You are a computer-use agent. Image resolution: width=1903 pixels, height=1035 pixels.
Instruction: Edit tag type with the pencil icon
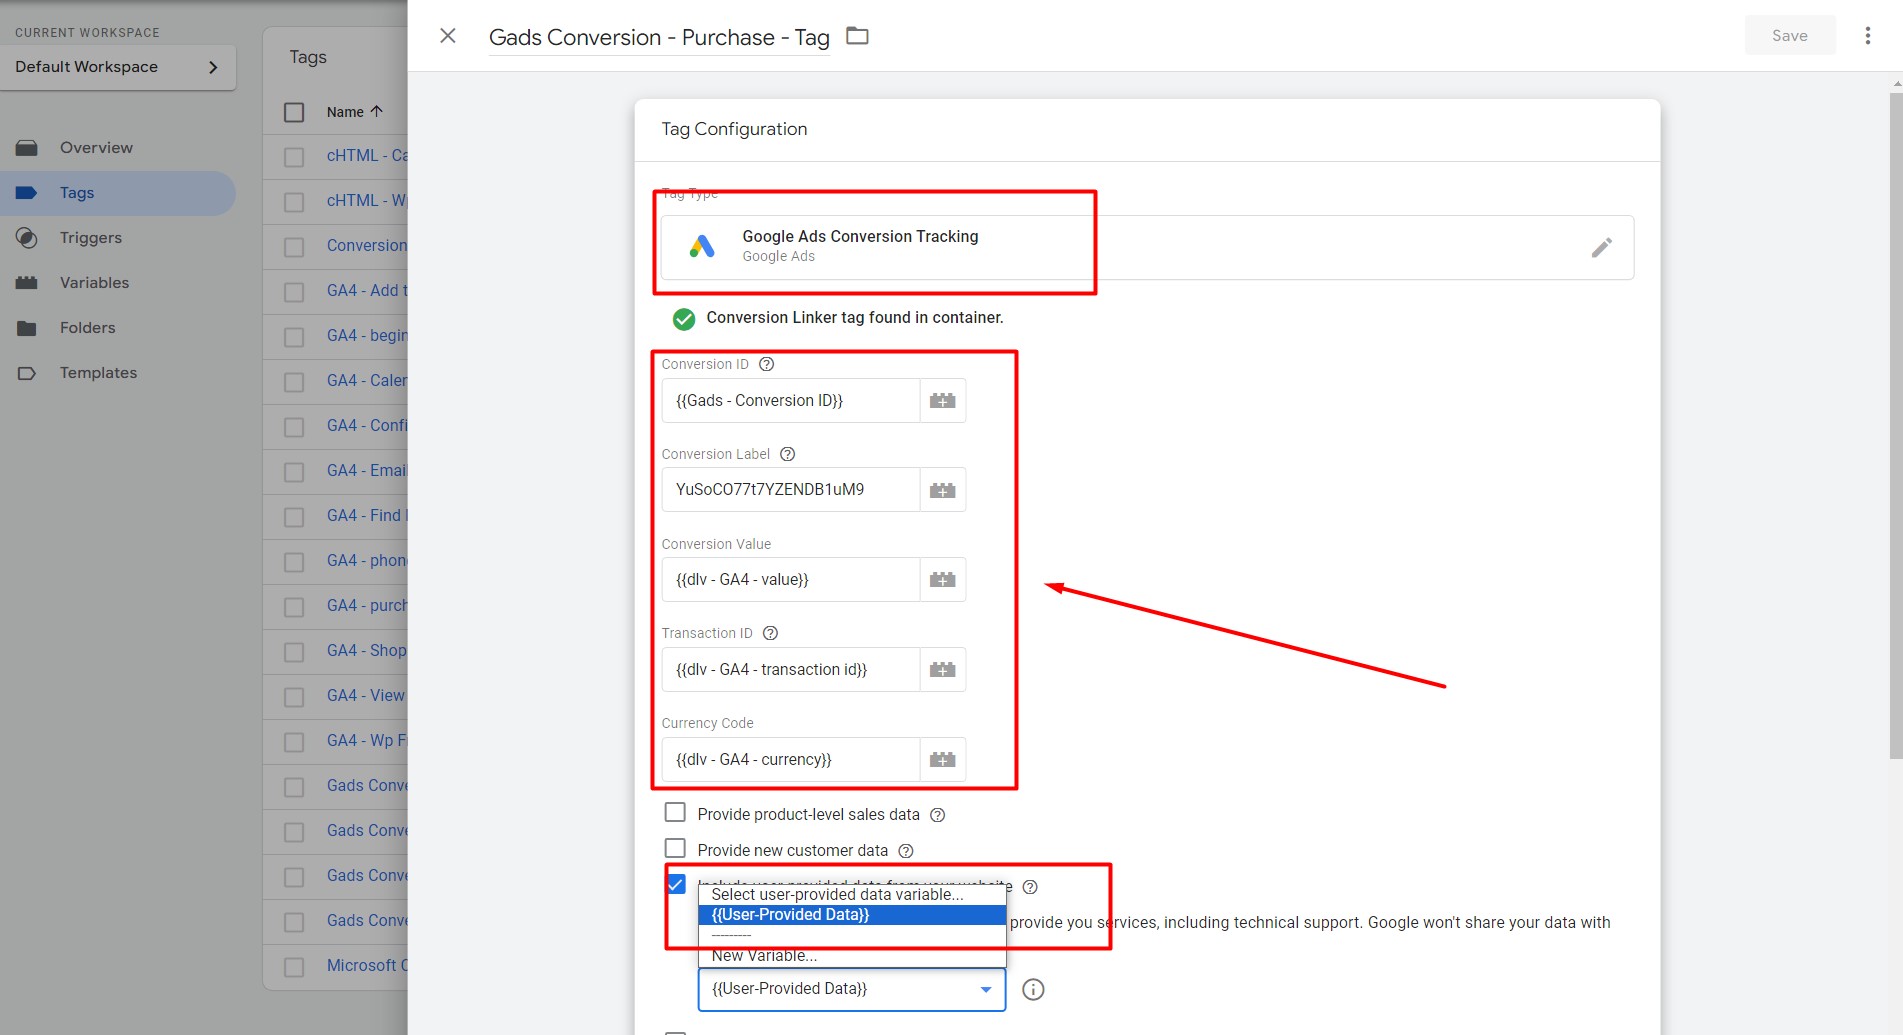click(x=1601, y=247)
